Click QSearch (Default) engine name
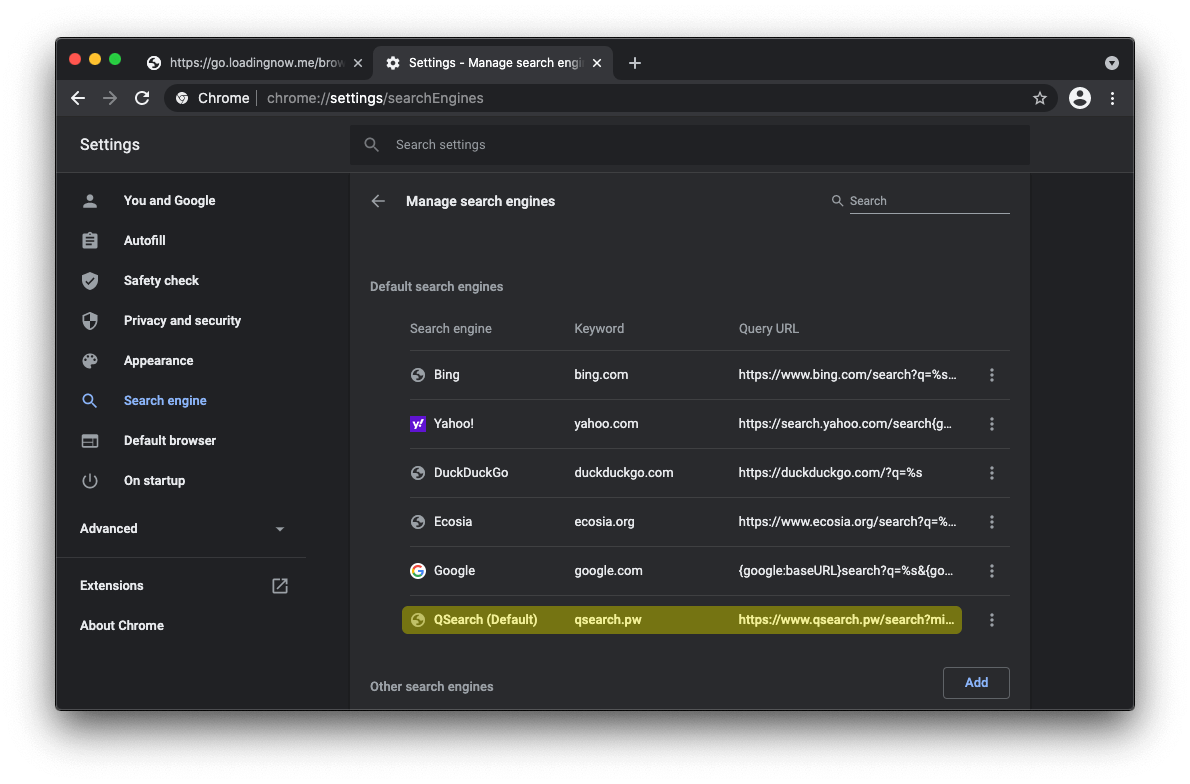 (x=485, y=620)
